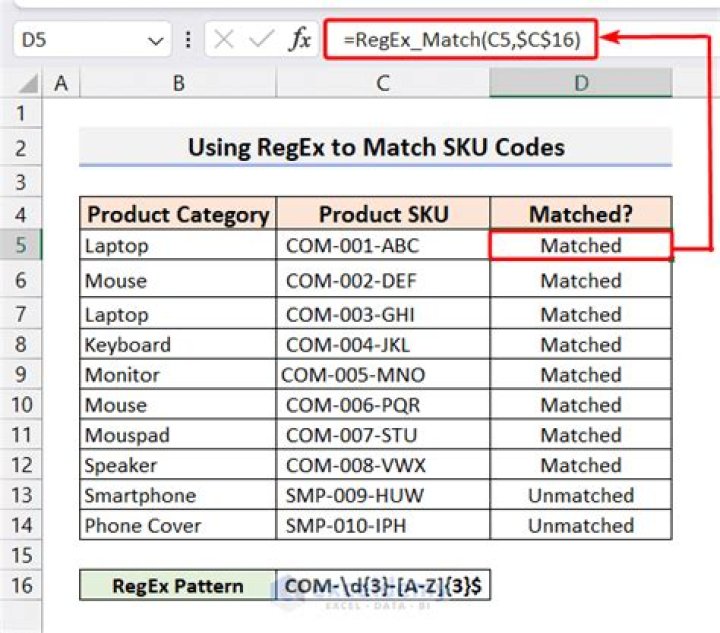This screenshot has height=633, width=720.
Task: Cancel formula entry with the X icon
Action: pyautogui.click(x=224, y=39)
